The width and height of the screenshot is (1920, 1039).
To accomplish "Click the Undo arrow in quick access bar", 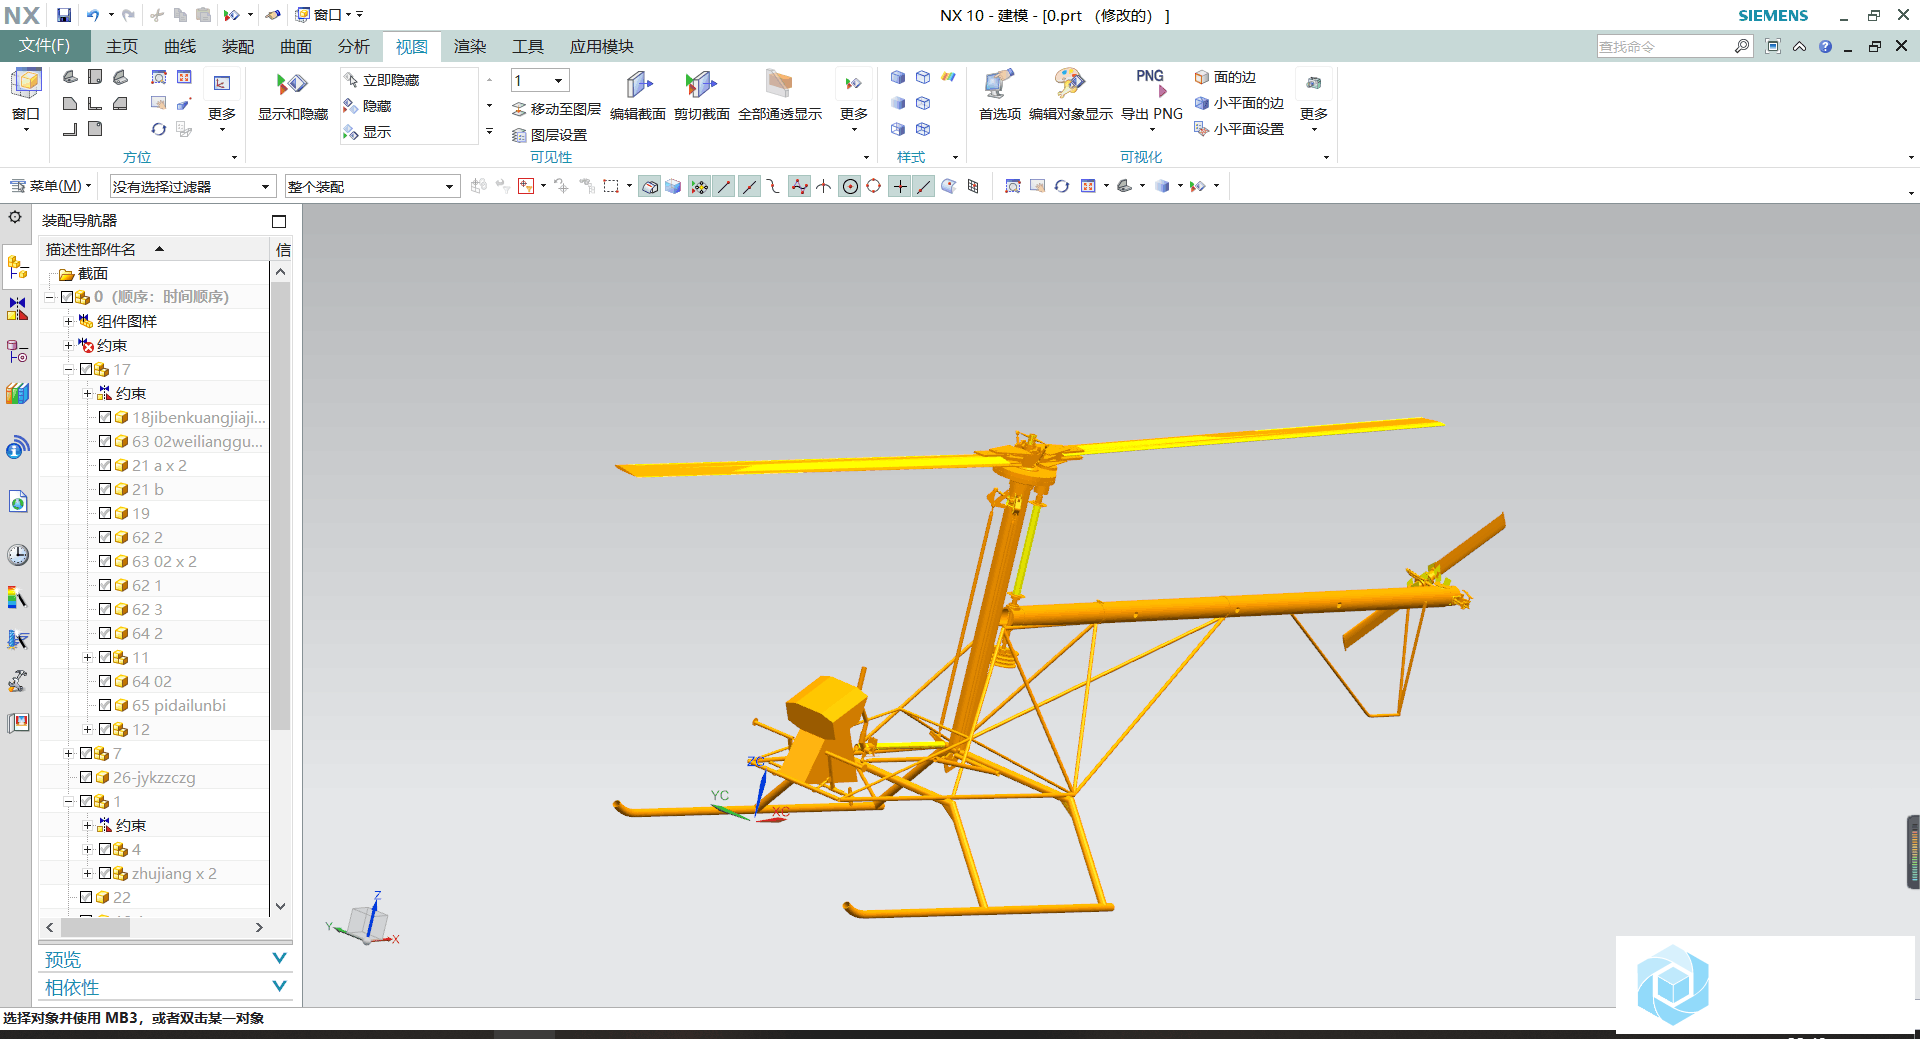I will 93,15.
